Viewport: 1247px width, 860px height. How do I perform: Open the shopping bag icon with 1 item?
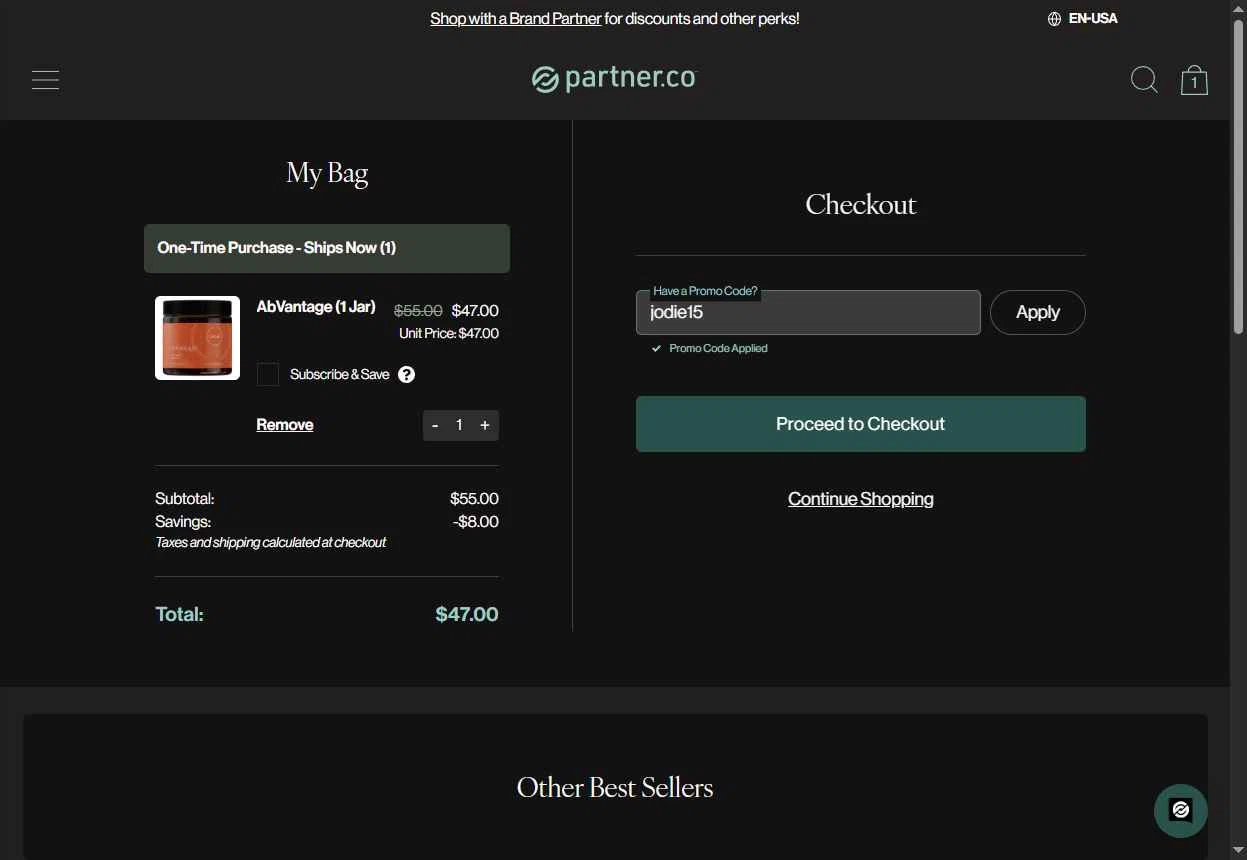[1194, 80]
